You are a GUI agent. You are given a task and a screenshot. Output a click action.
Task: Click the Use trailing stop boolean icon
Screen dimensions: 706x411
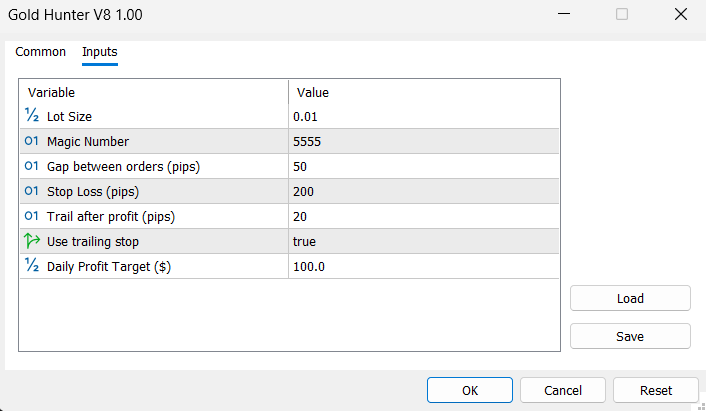(31, 242)
